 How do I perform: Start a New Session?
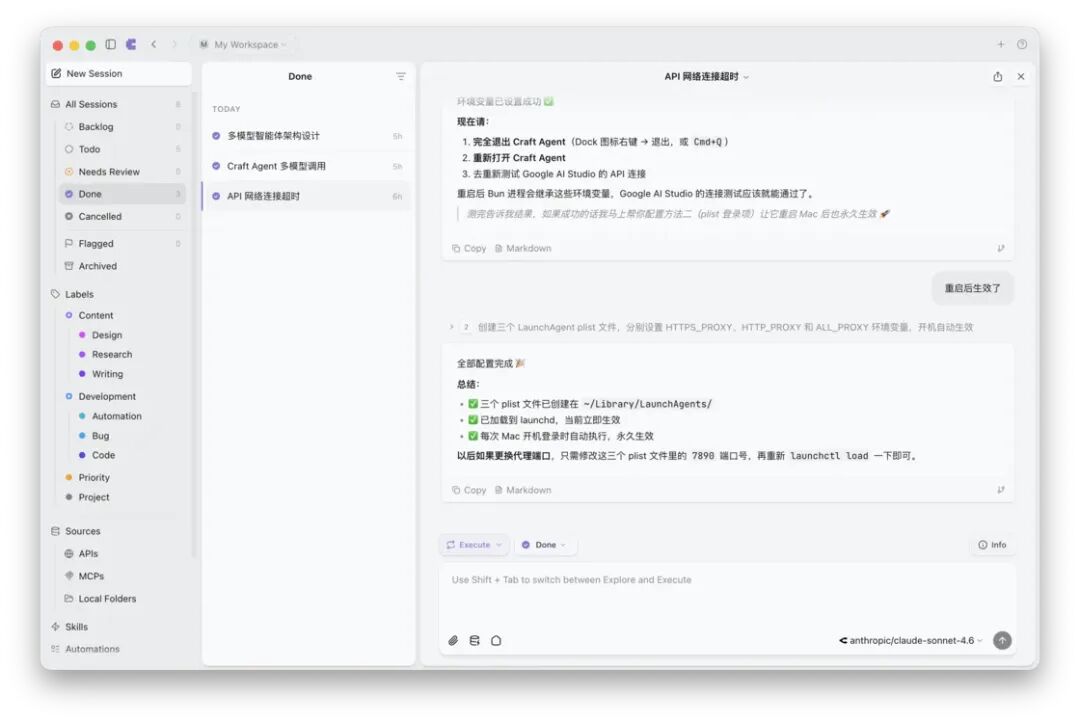tap(118, 74)
